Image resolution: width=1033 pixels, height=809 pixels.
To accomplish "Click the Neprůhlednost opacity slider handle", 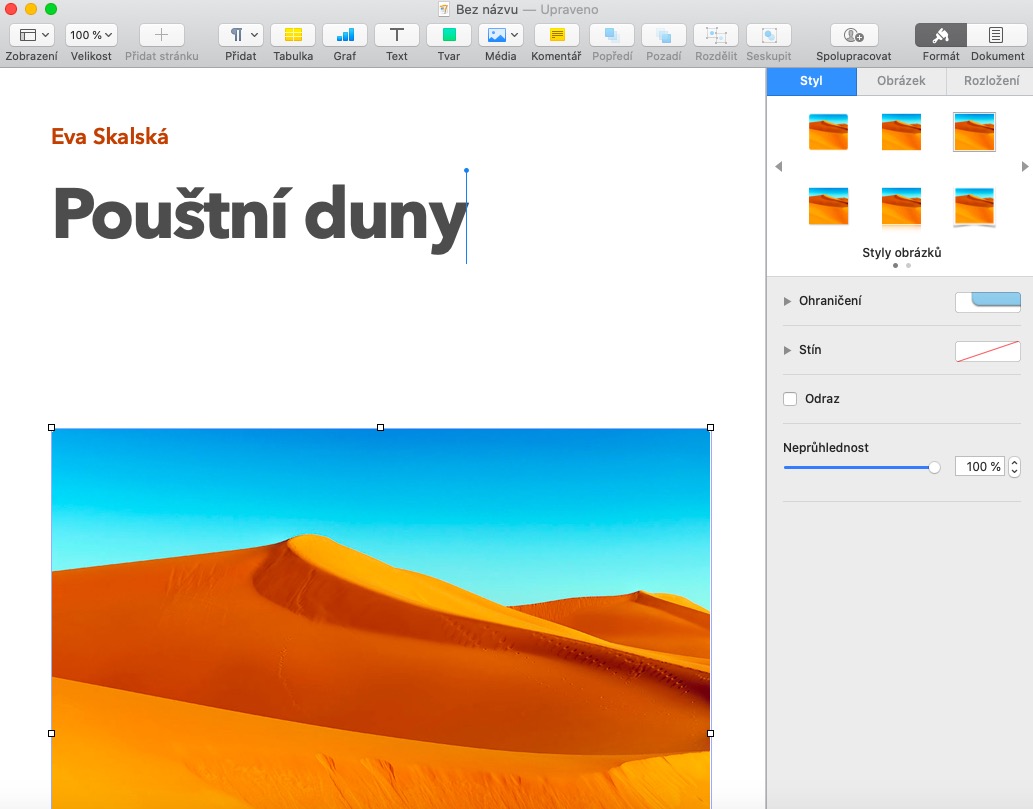I will [934, 467].
